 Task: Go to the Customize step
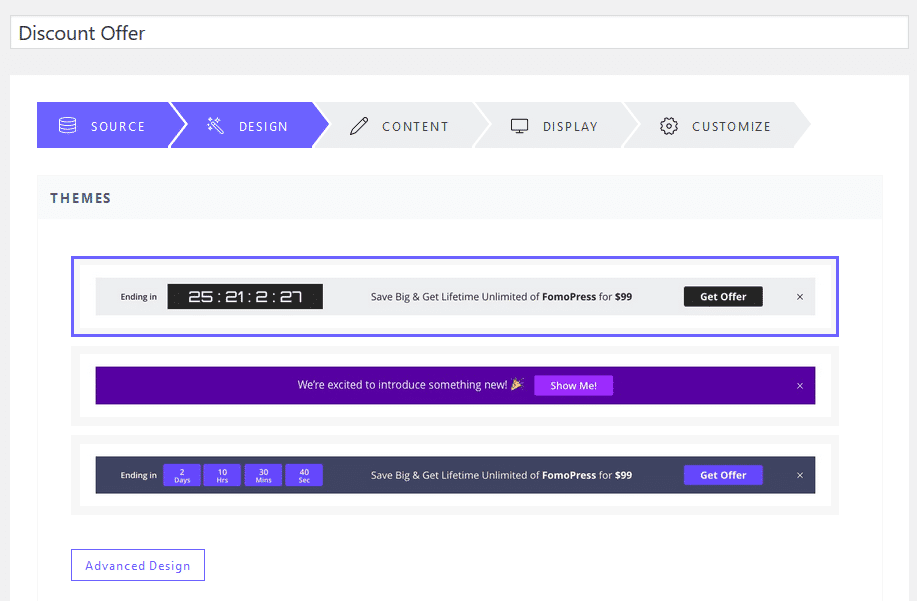pos(717,125)
